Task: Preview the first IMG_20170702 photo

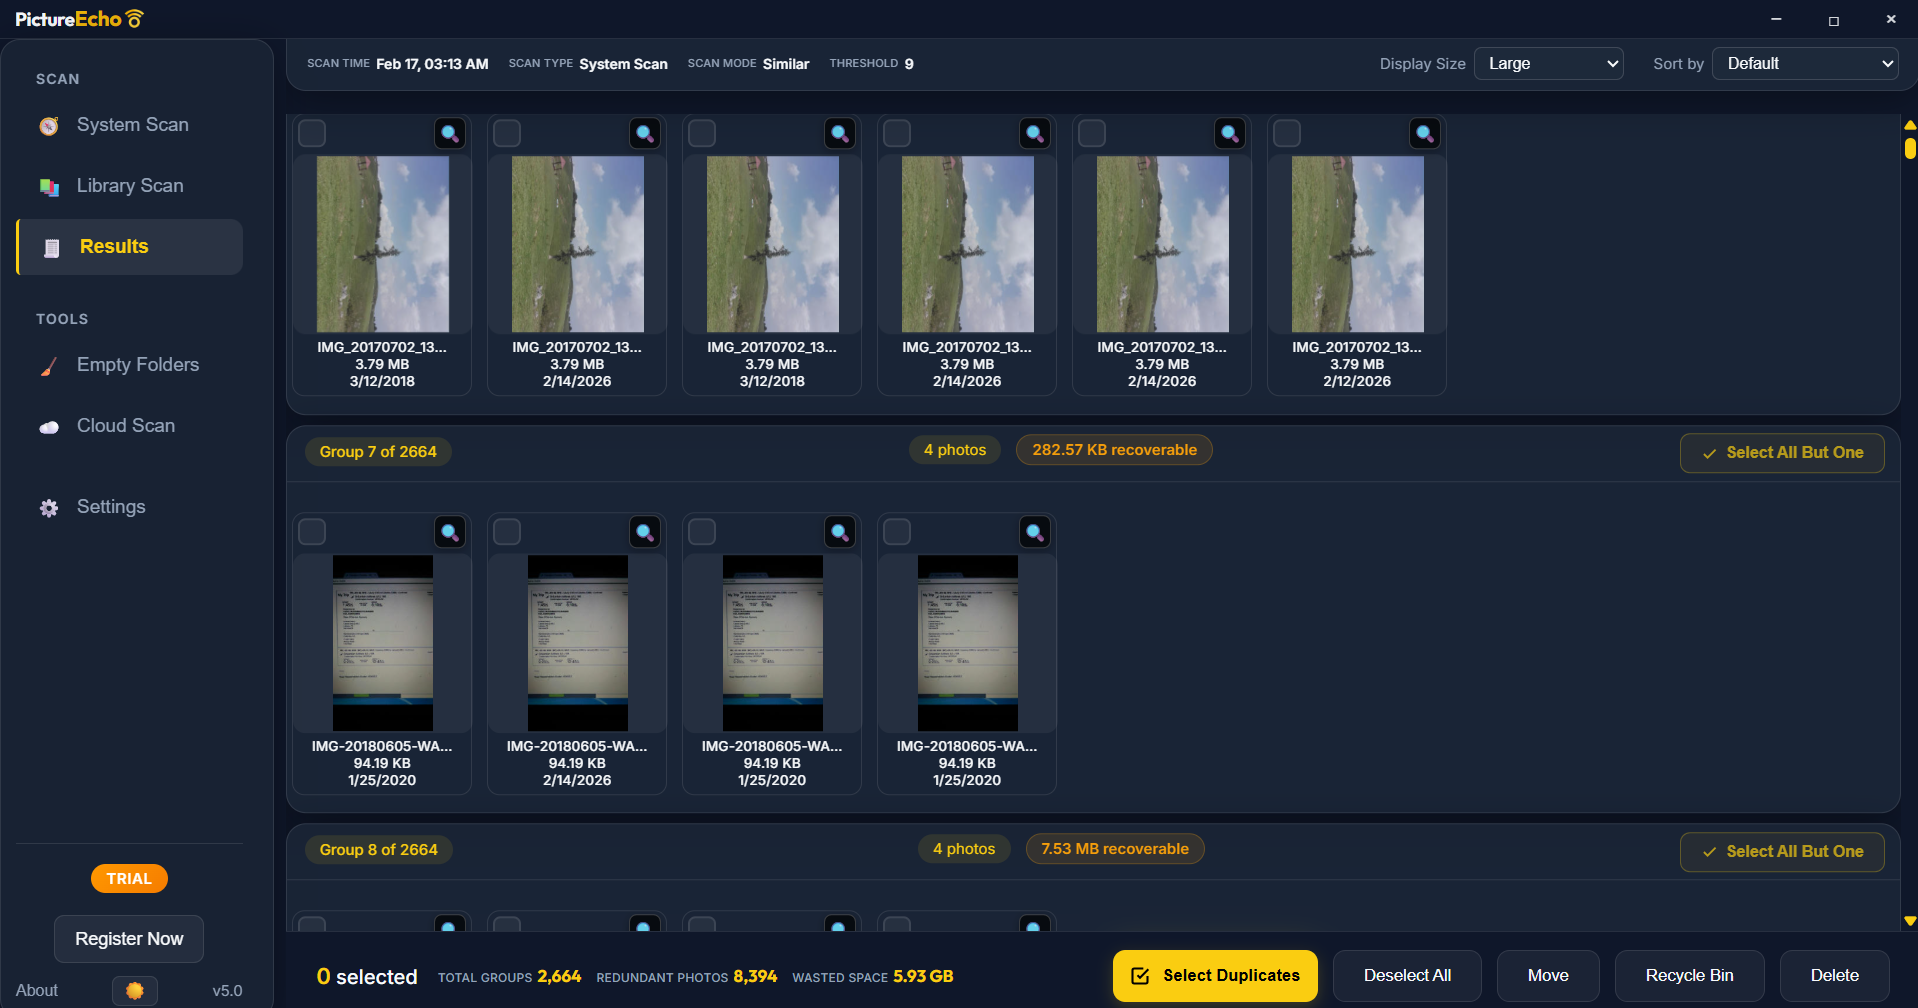Action: 450,132
